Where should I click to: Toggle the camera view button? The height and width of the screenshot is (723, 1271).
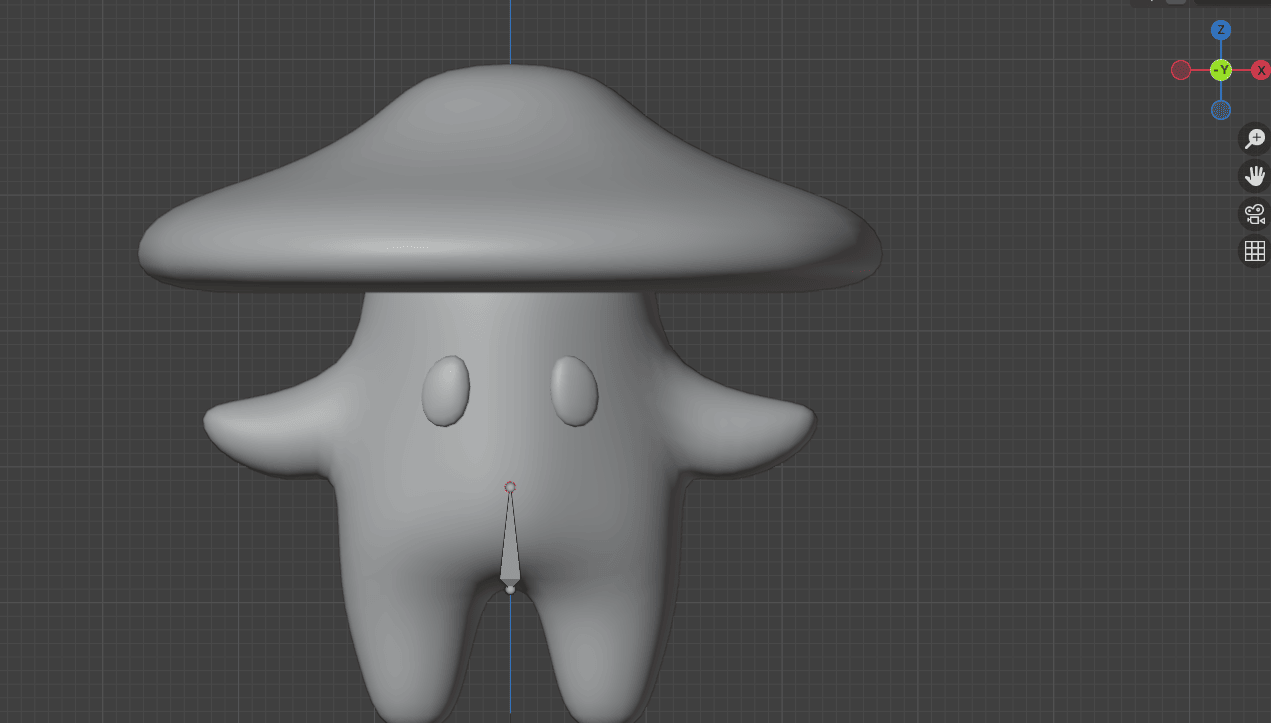click(x=1254, y=213)
